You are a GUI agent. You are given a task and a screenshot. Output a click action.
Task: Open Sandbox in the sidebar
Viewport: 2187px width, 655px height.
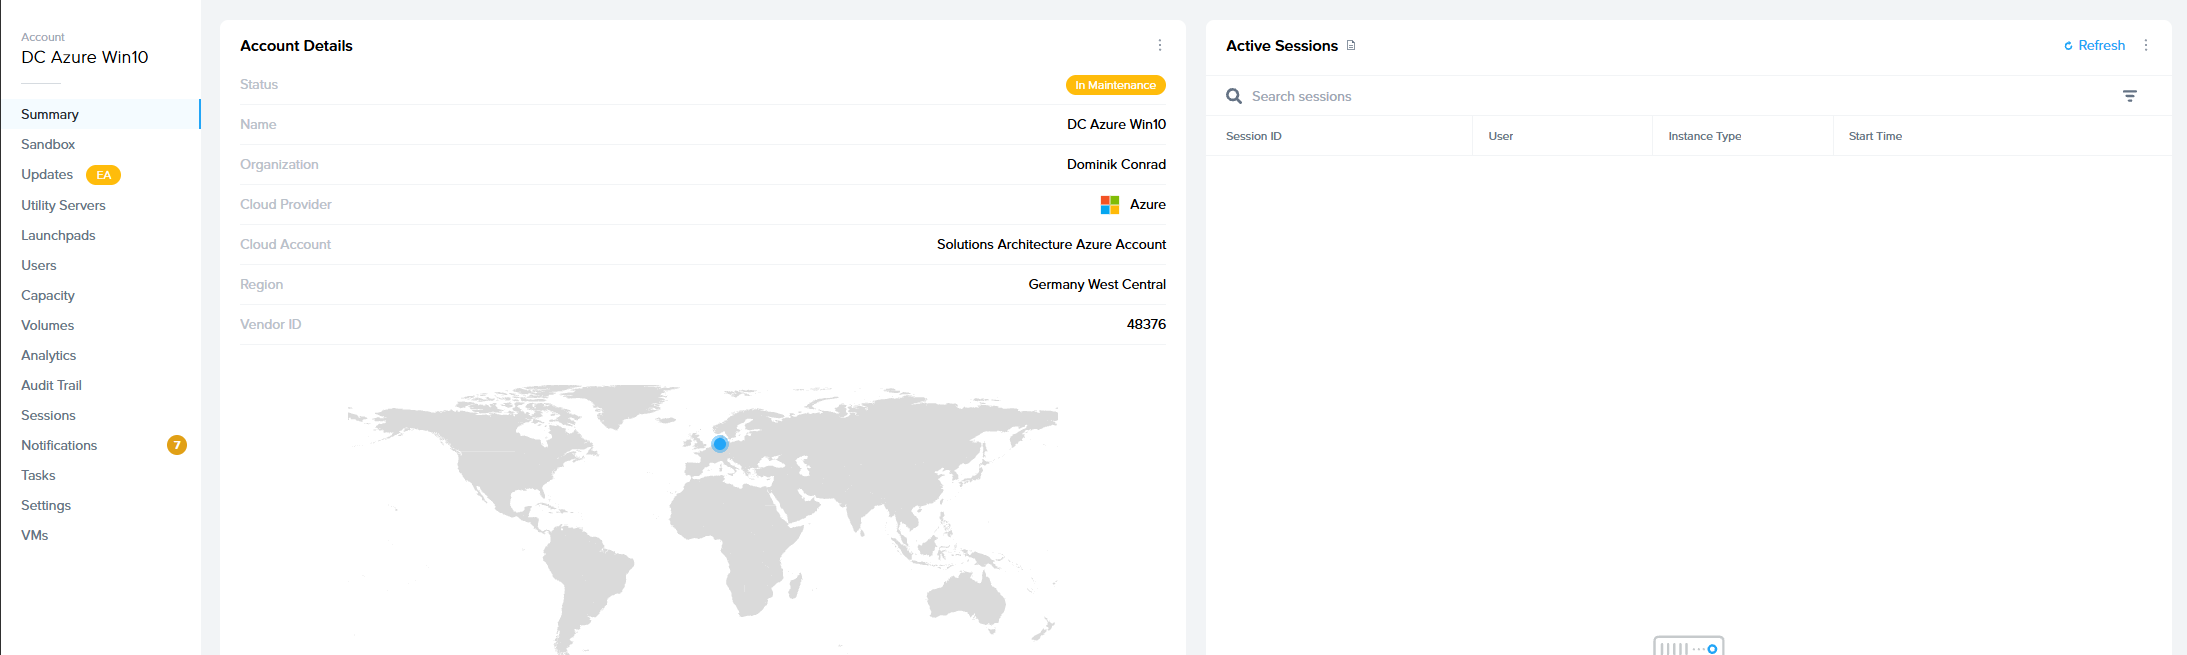48,144
